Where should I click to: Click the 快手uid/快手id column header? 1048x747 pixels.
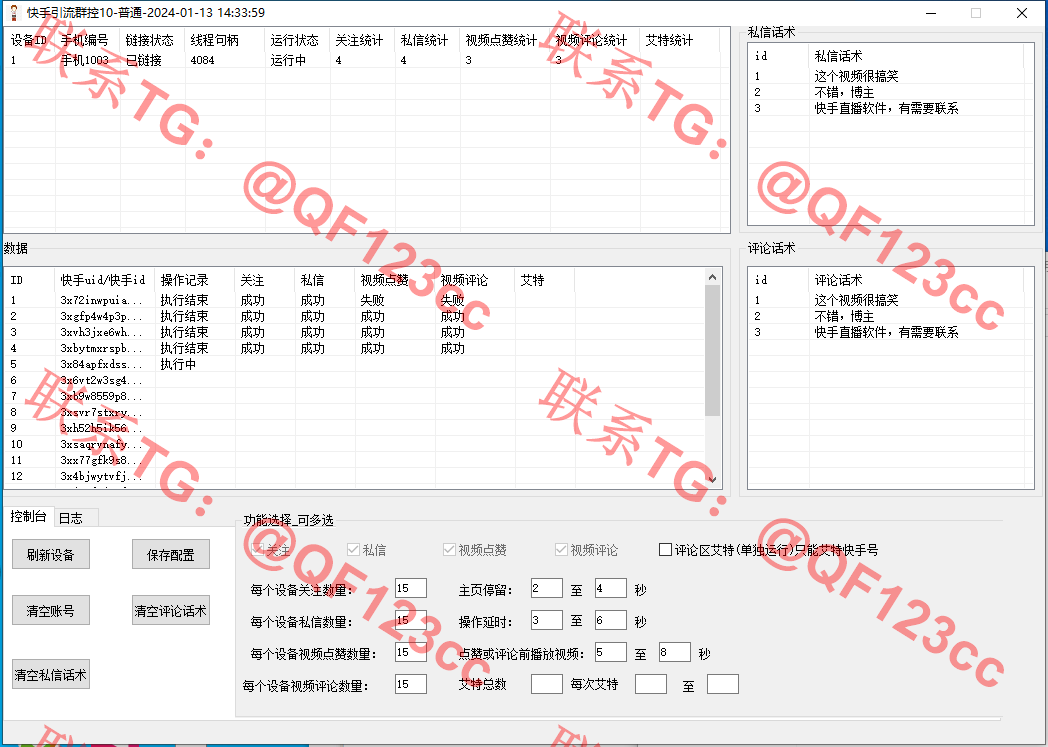(x=105, y=280)
